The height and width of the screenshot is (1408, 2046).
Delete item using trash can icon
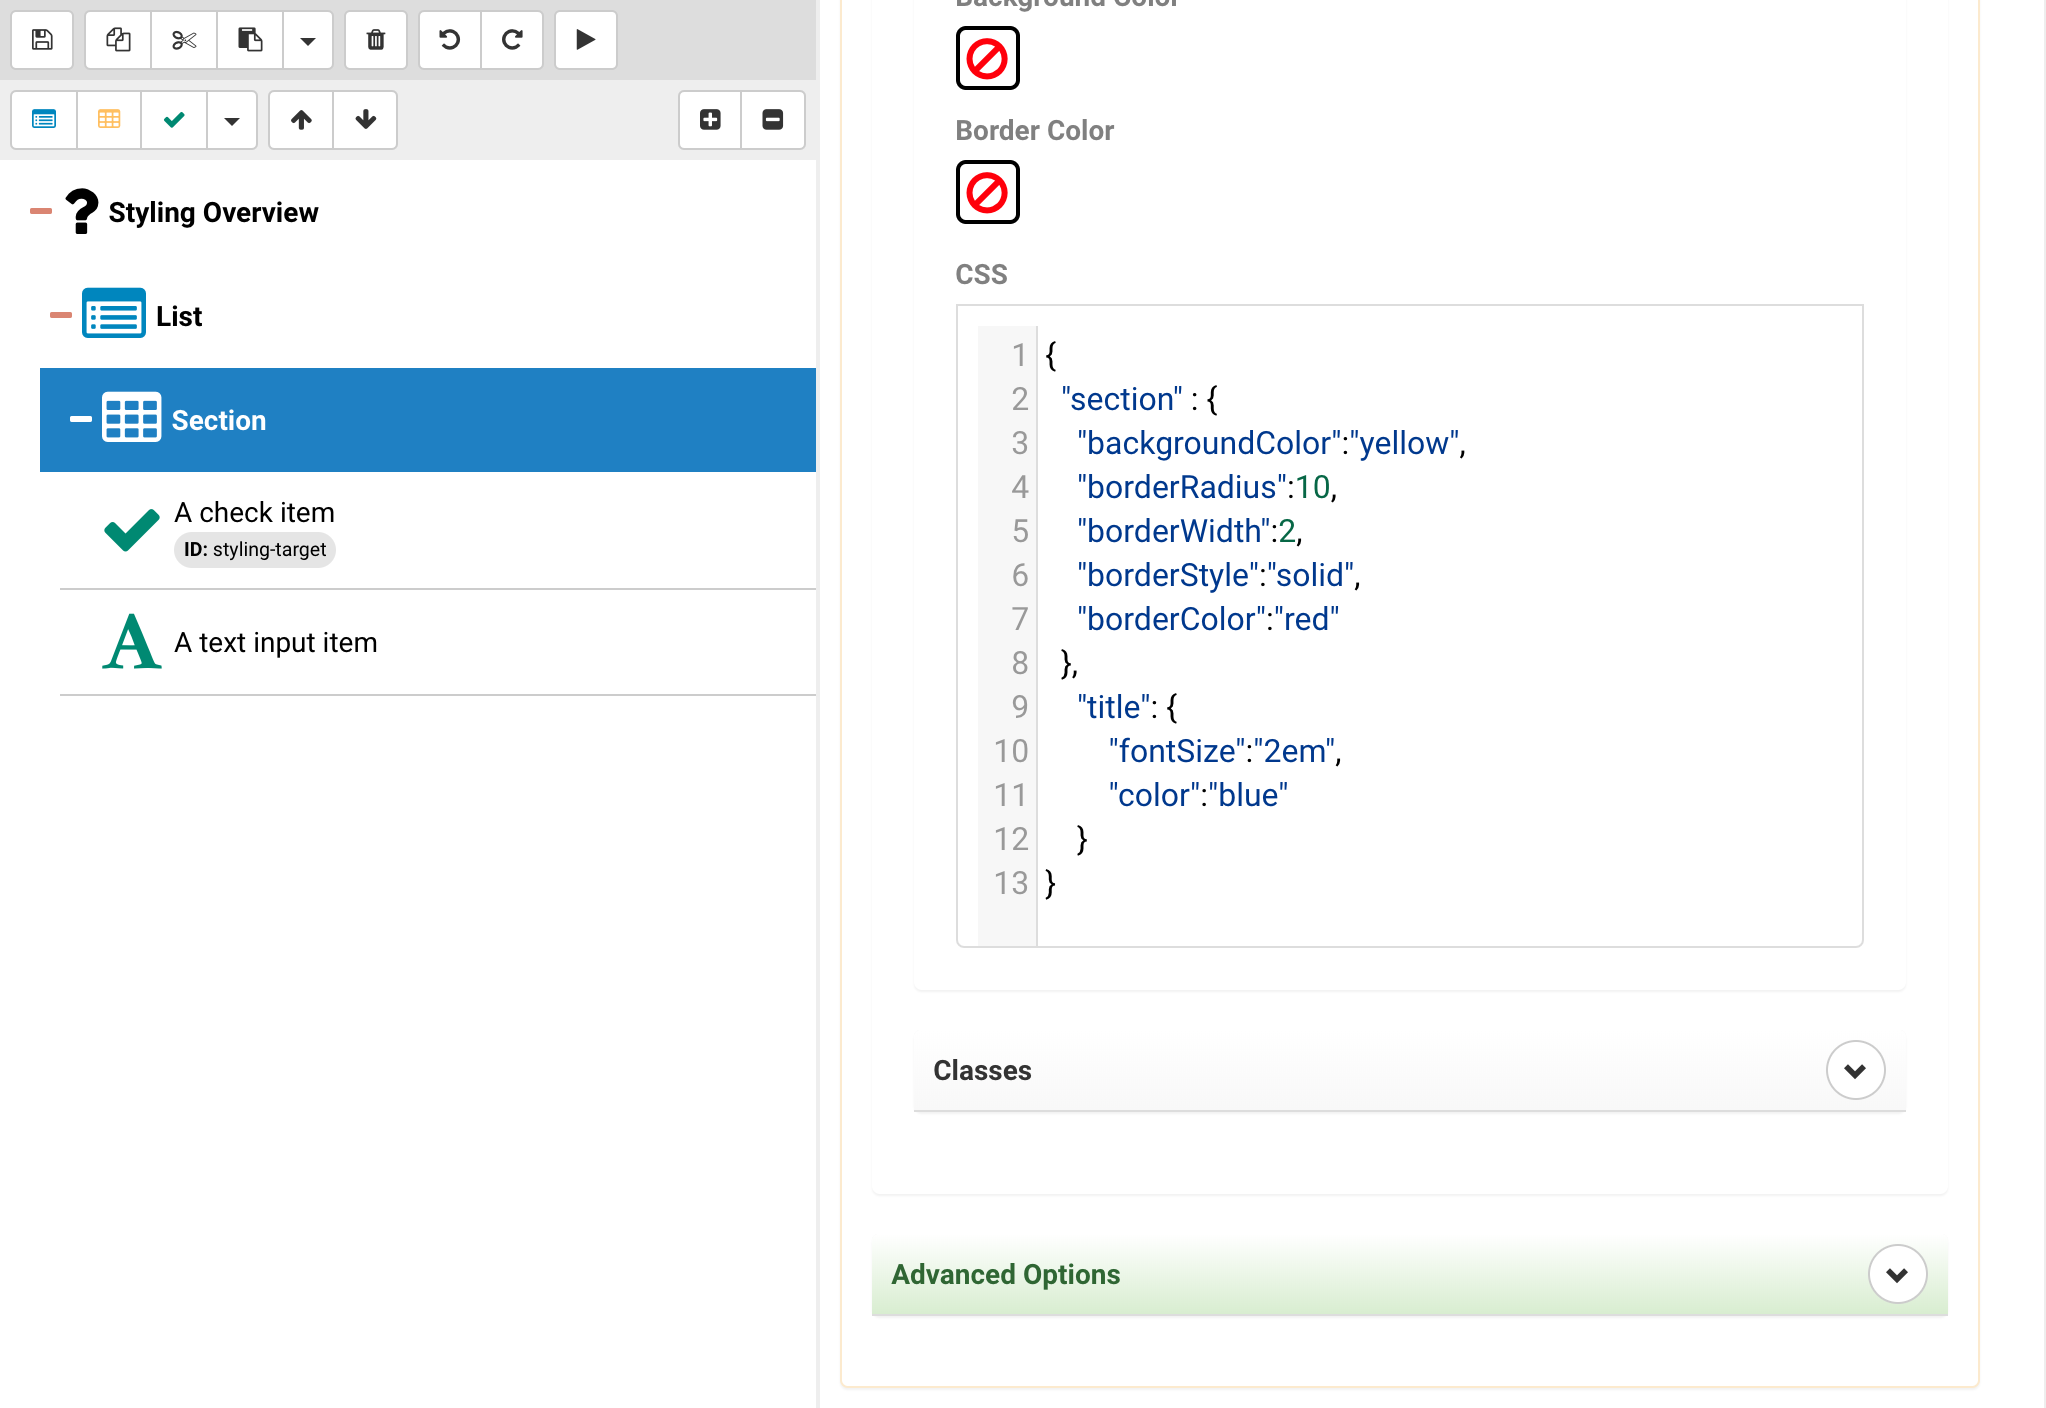pyautogui.click(x=376, y=40)
